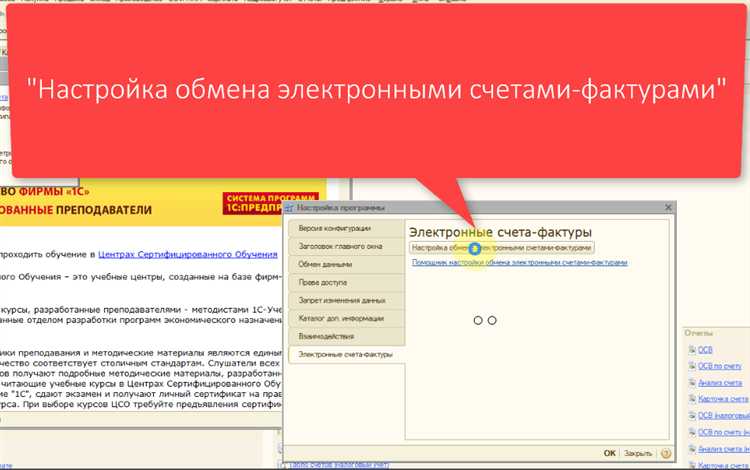Open the Помощник настройки обмена link

point(519,262)
